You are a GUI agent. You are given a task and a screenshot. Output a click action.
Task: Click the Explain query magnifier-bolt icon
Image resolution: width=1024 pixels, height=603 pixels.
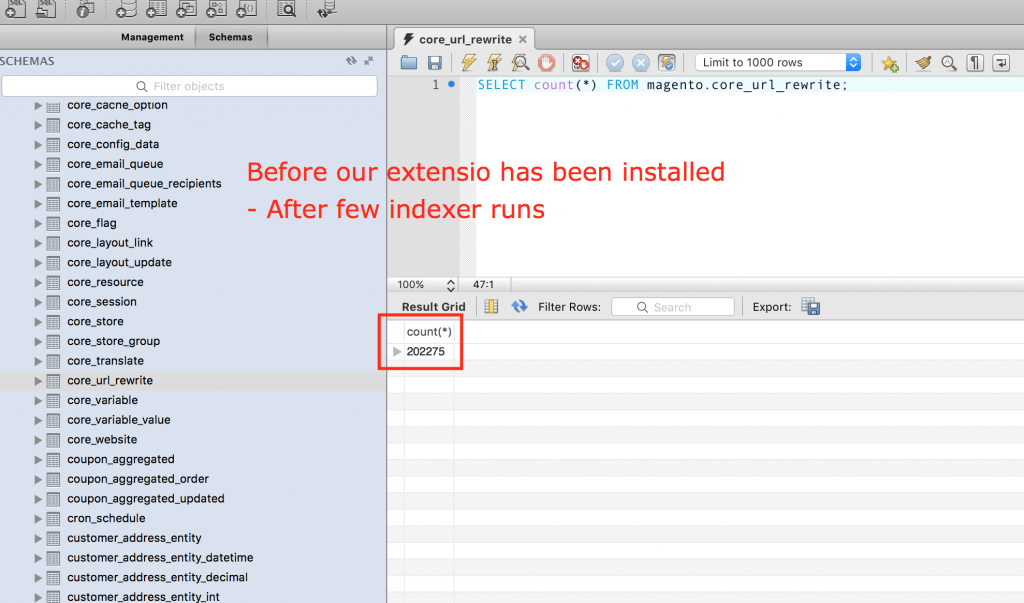point(520,63)
